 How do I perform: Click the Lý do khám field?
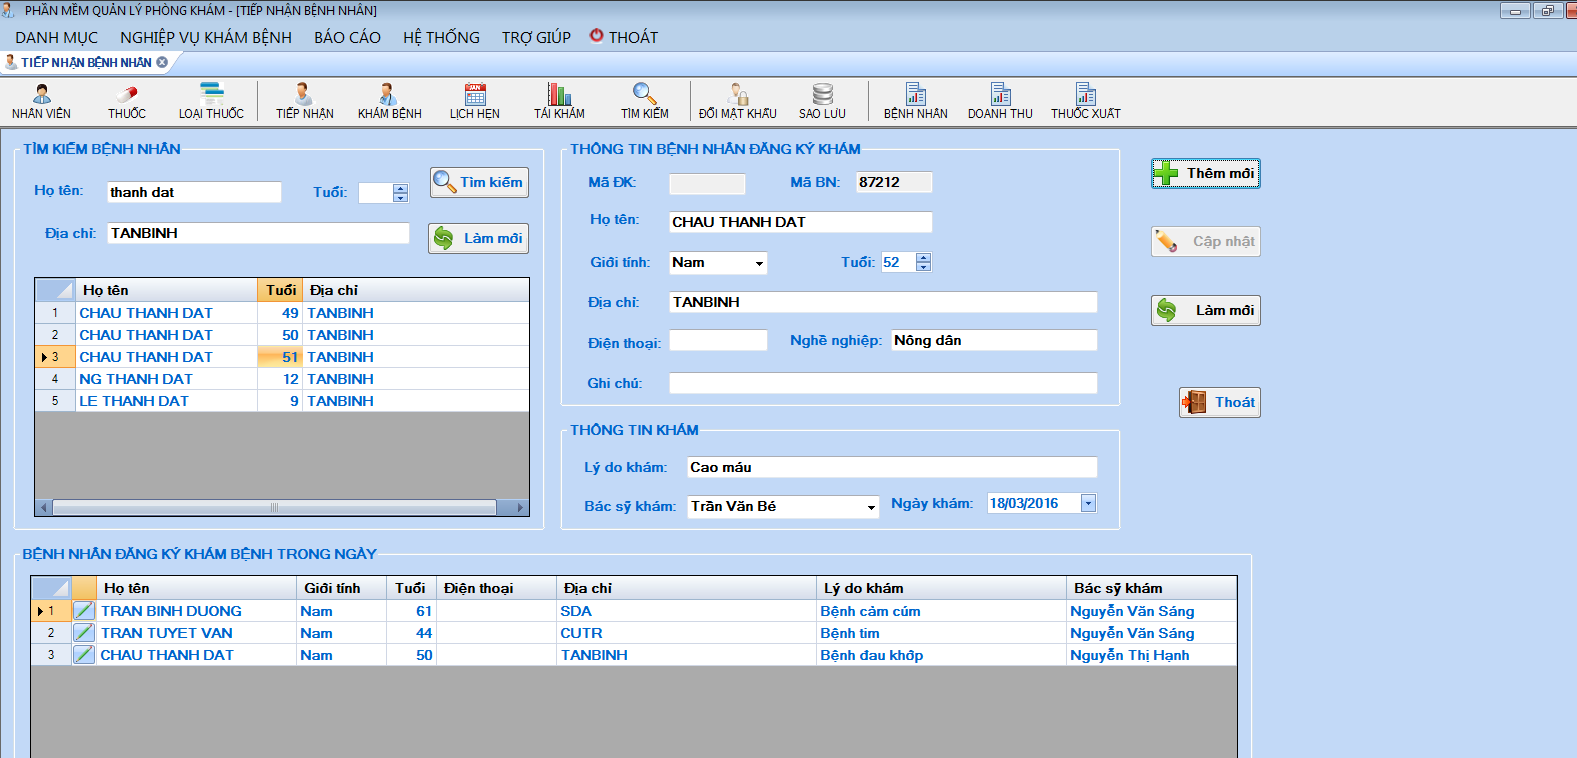pos(892,467)
